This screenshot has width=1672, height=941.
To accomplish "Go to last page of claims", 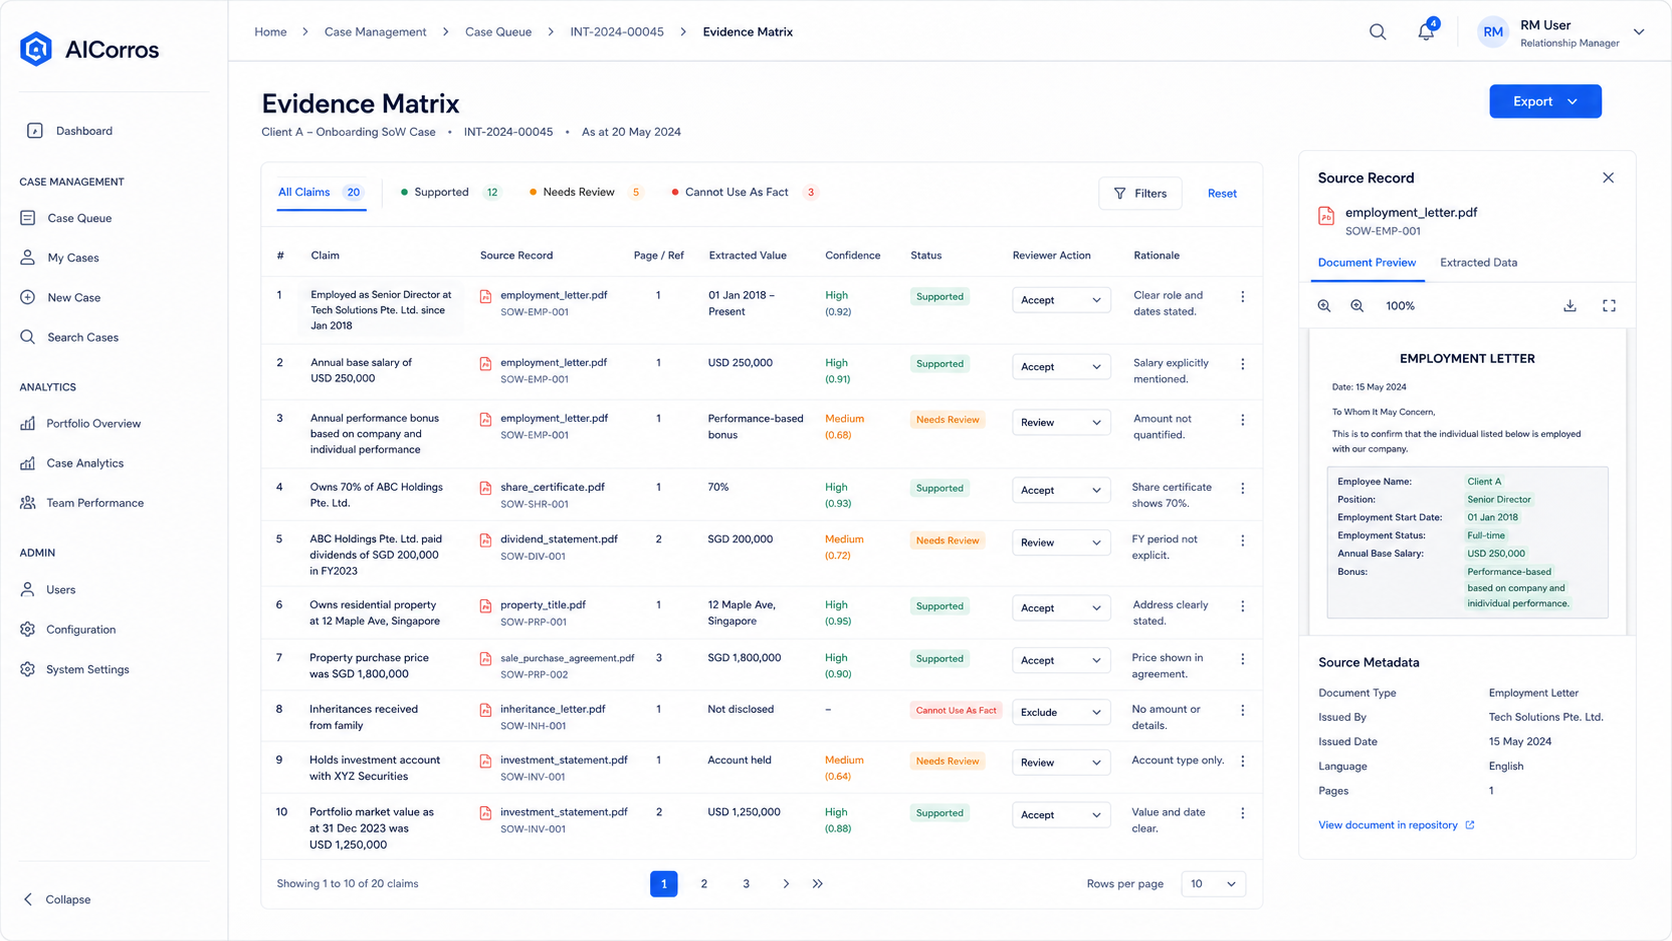I will pyautogui.click(x=817, y=884).
